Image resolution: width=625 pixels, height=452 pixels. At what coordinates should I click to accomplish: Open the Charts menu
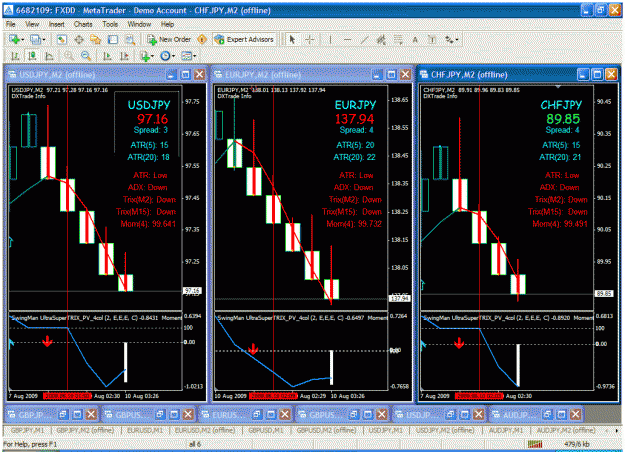tap(83, 24)
